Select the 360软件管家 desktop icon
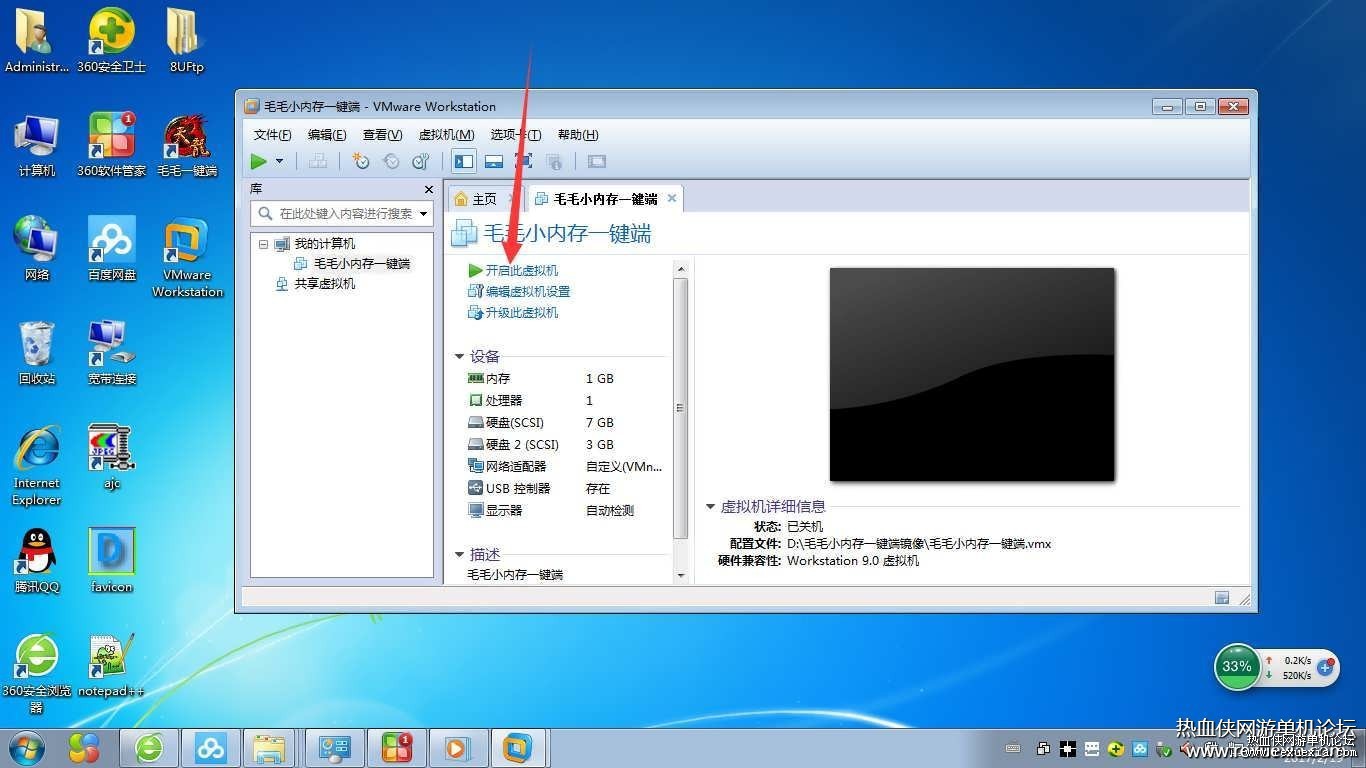Screen dimensions: 1366x768 pyautogui.click(x=112, y=146)
